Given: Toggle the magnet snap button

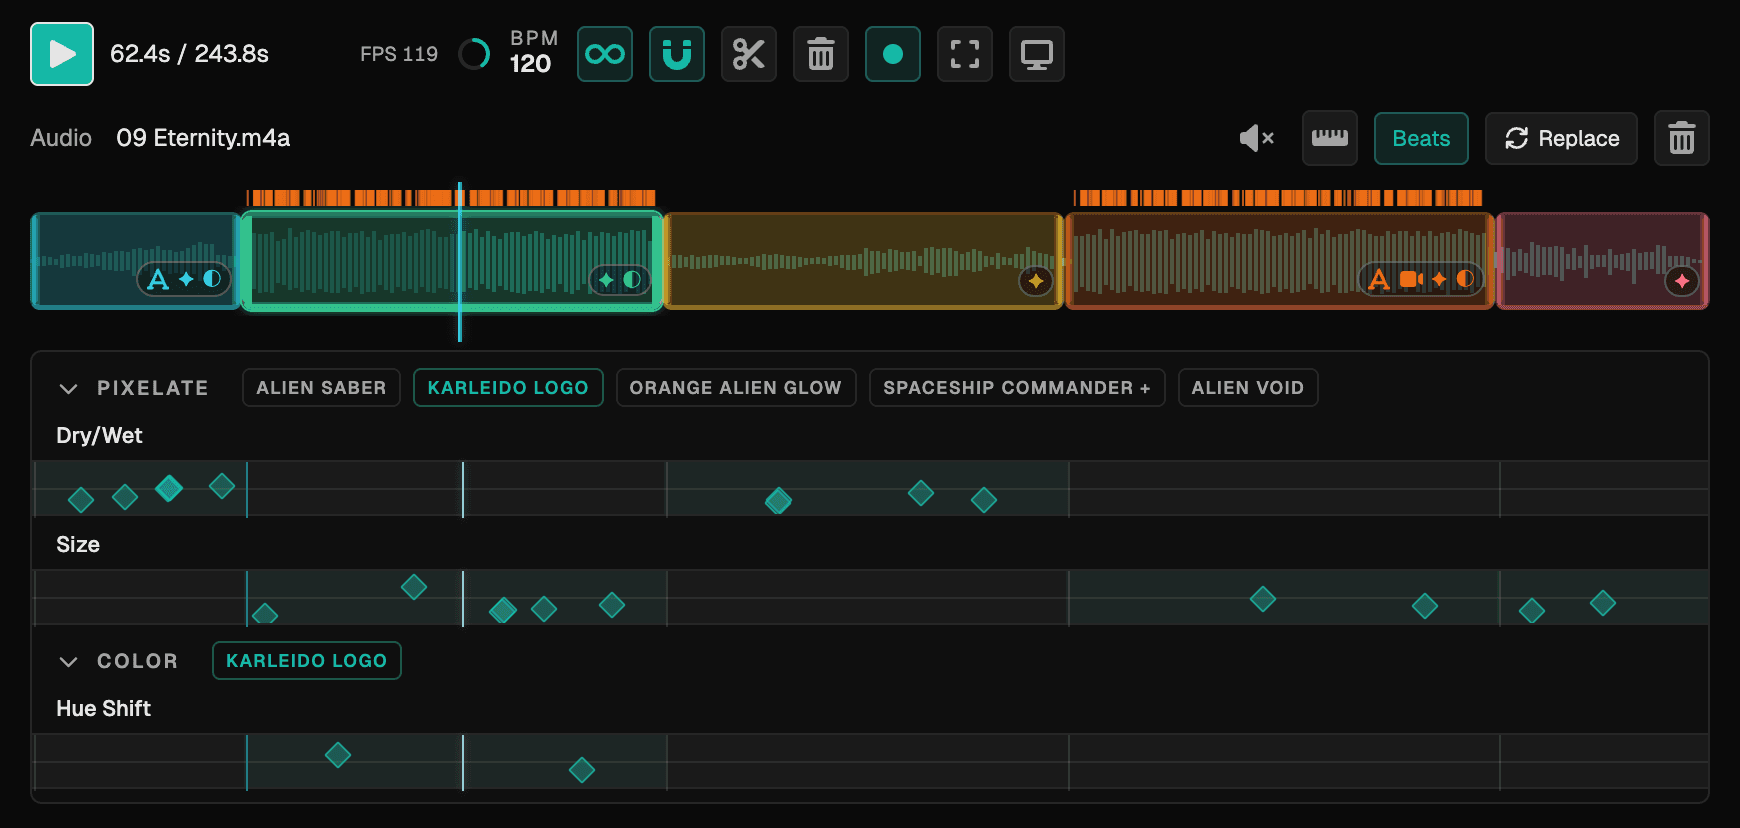Looking at the screenshot, I should point(677,54).
